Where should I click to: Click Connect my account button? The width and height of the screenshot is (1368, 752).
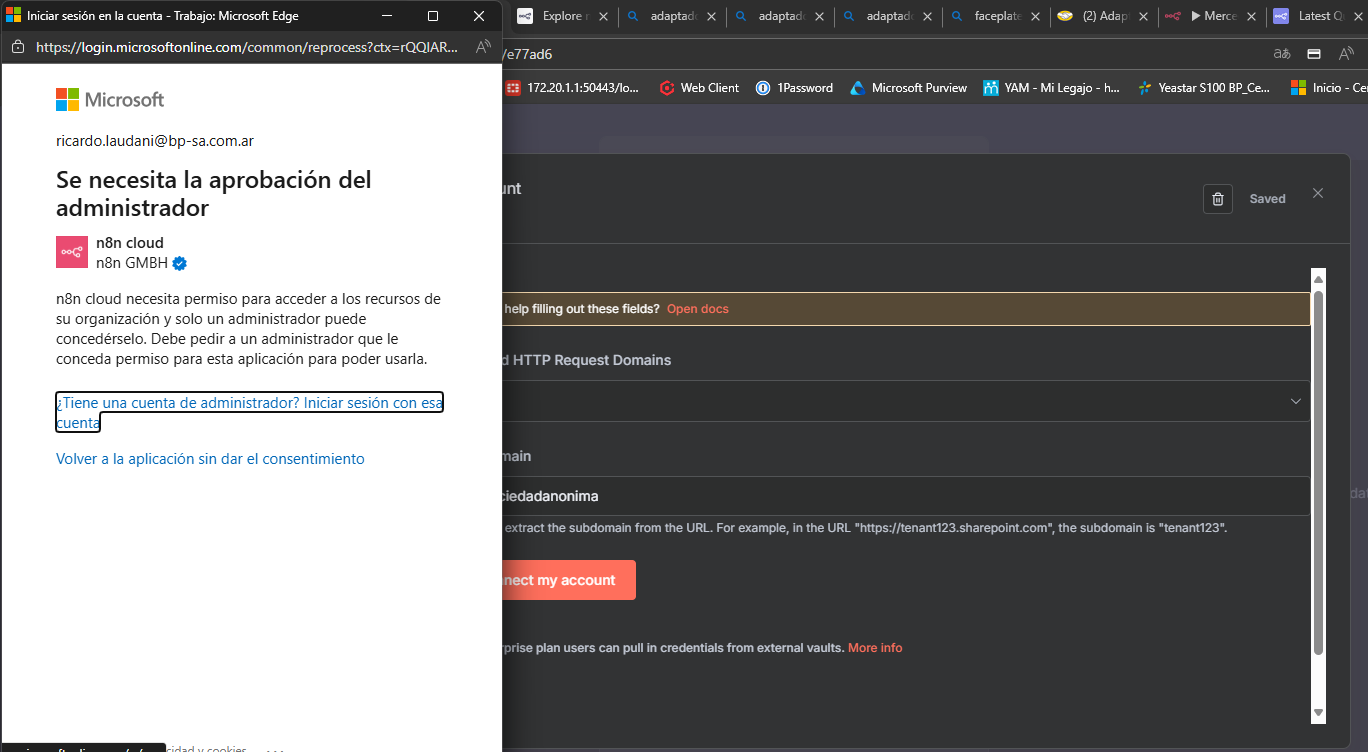pyautogui.click(x=568, y=580)
